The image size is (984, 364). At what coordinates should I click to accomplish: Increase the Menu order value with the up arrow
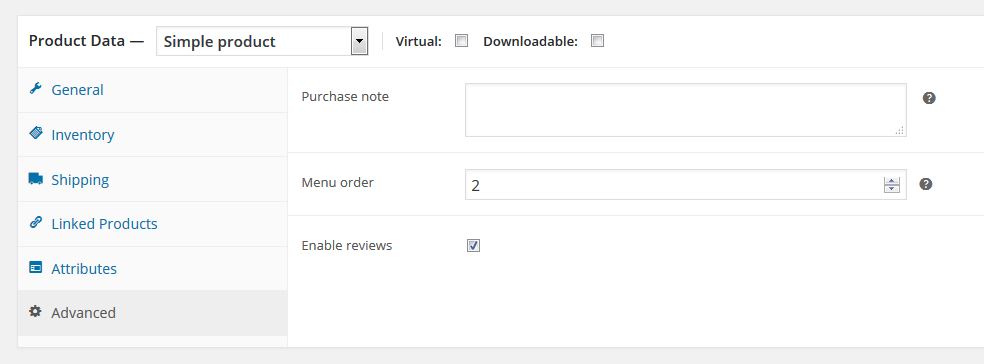tap(892, 181)
